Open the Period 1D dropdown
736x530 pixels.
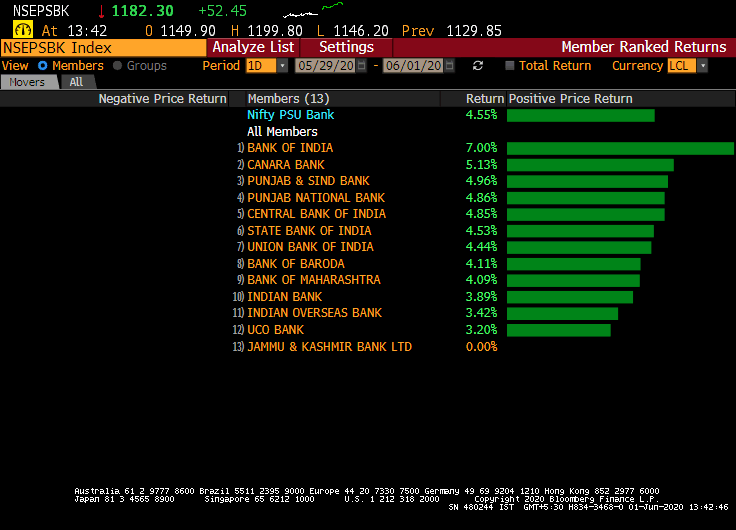282,66
